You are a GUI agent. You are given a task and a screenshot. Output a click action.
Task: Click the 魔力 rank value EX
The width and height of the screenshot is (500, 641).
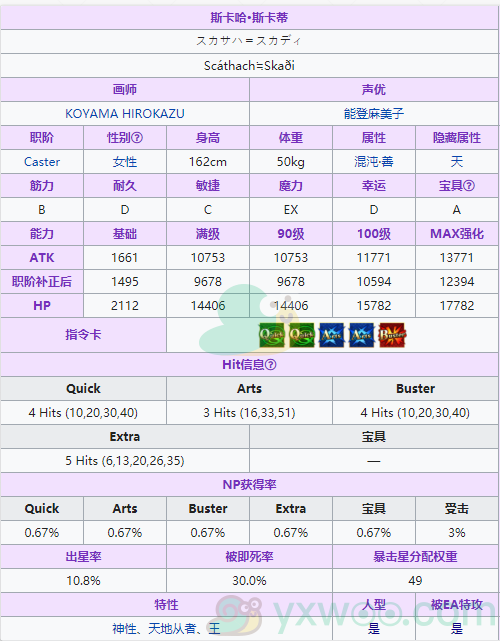coord(291,210)
